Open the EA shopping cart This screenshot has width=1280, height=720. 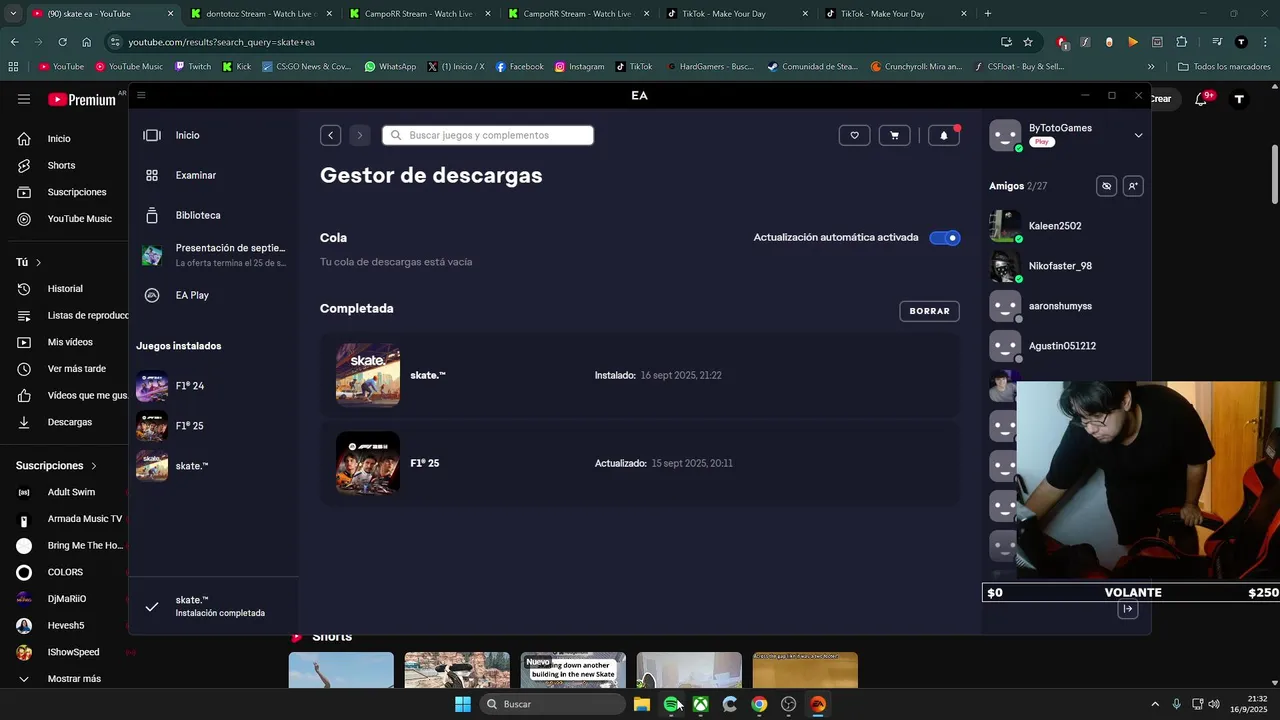tap(894, 136)
